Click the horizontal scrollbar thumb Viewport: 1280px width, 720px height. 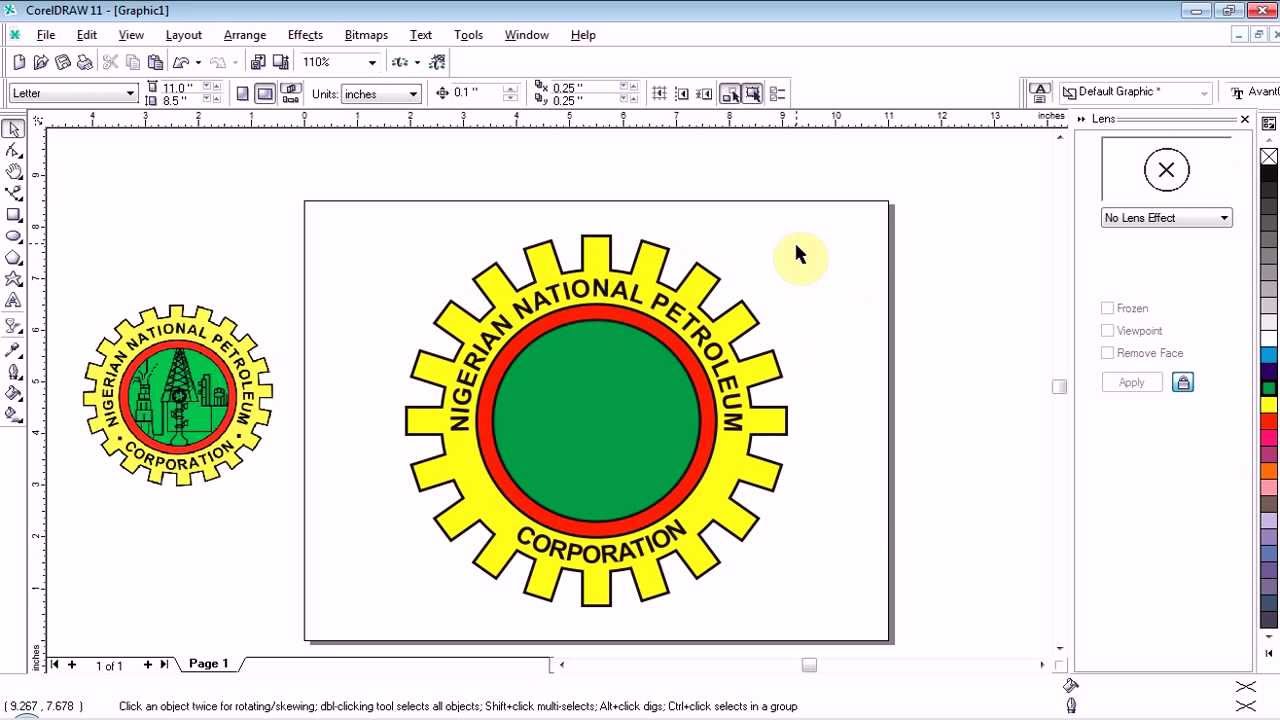[x=809, y=665]
